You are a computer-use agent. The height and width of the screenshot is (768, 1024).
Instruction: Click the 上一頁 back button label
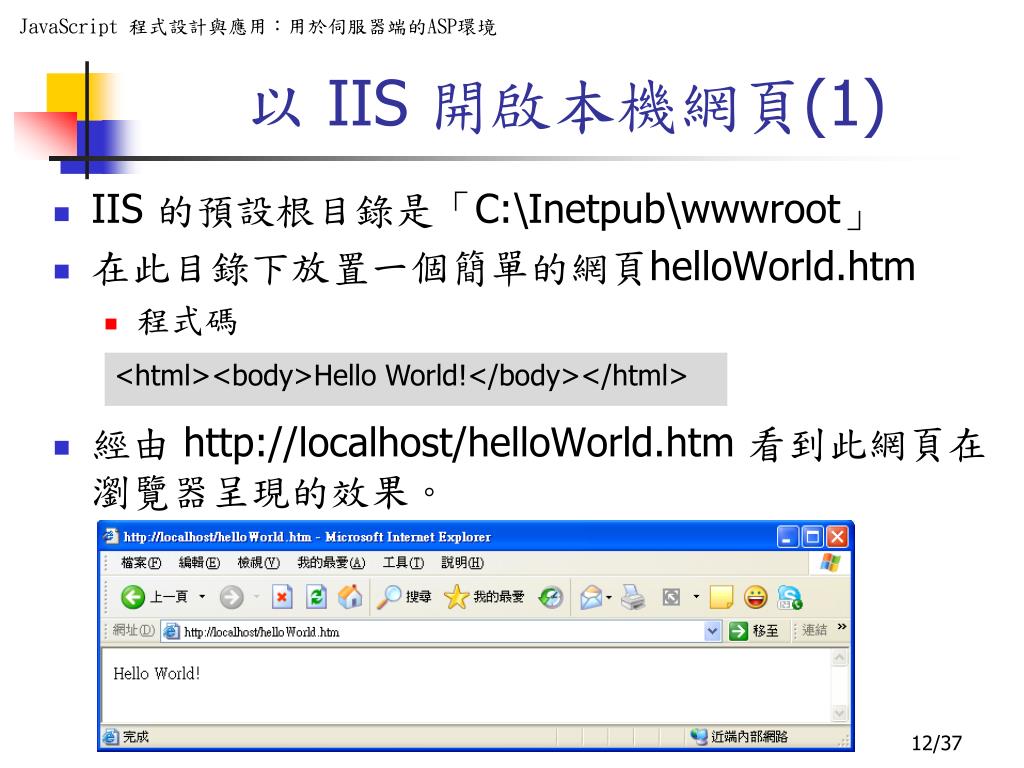[169, 597]
